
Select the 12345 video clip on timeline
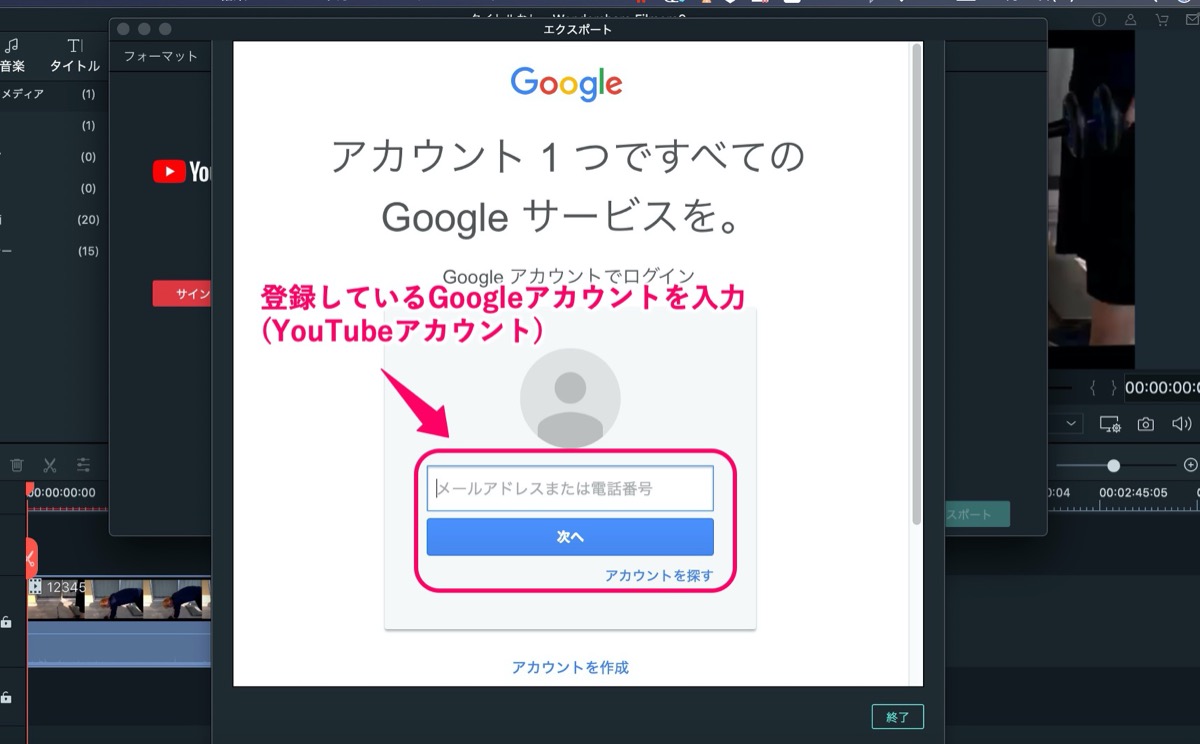click(119, 621)
